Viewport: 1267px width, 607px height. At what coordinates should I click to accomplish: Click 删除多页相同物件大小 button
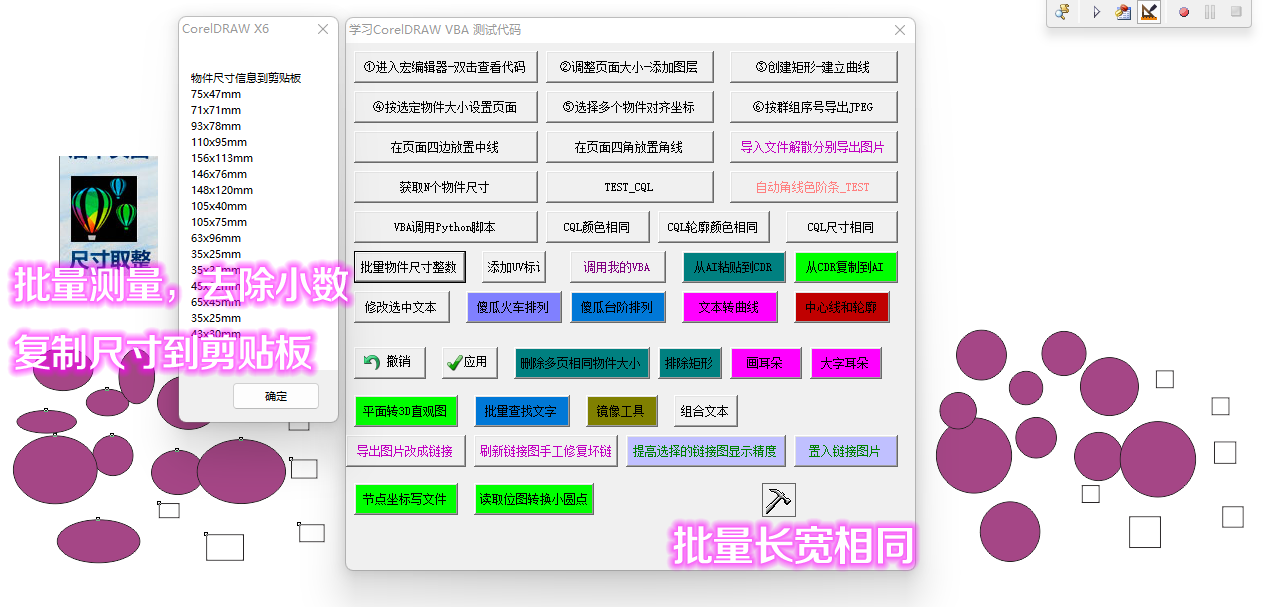pyautogui.click(x=582, y=363)
